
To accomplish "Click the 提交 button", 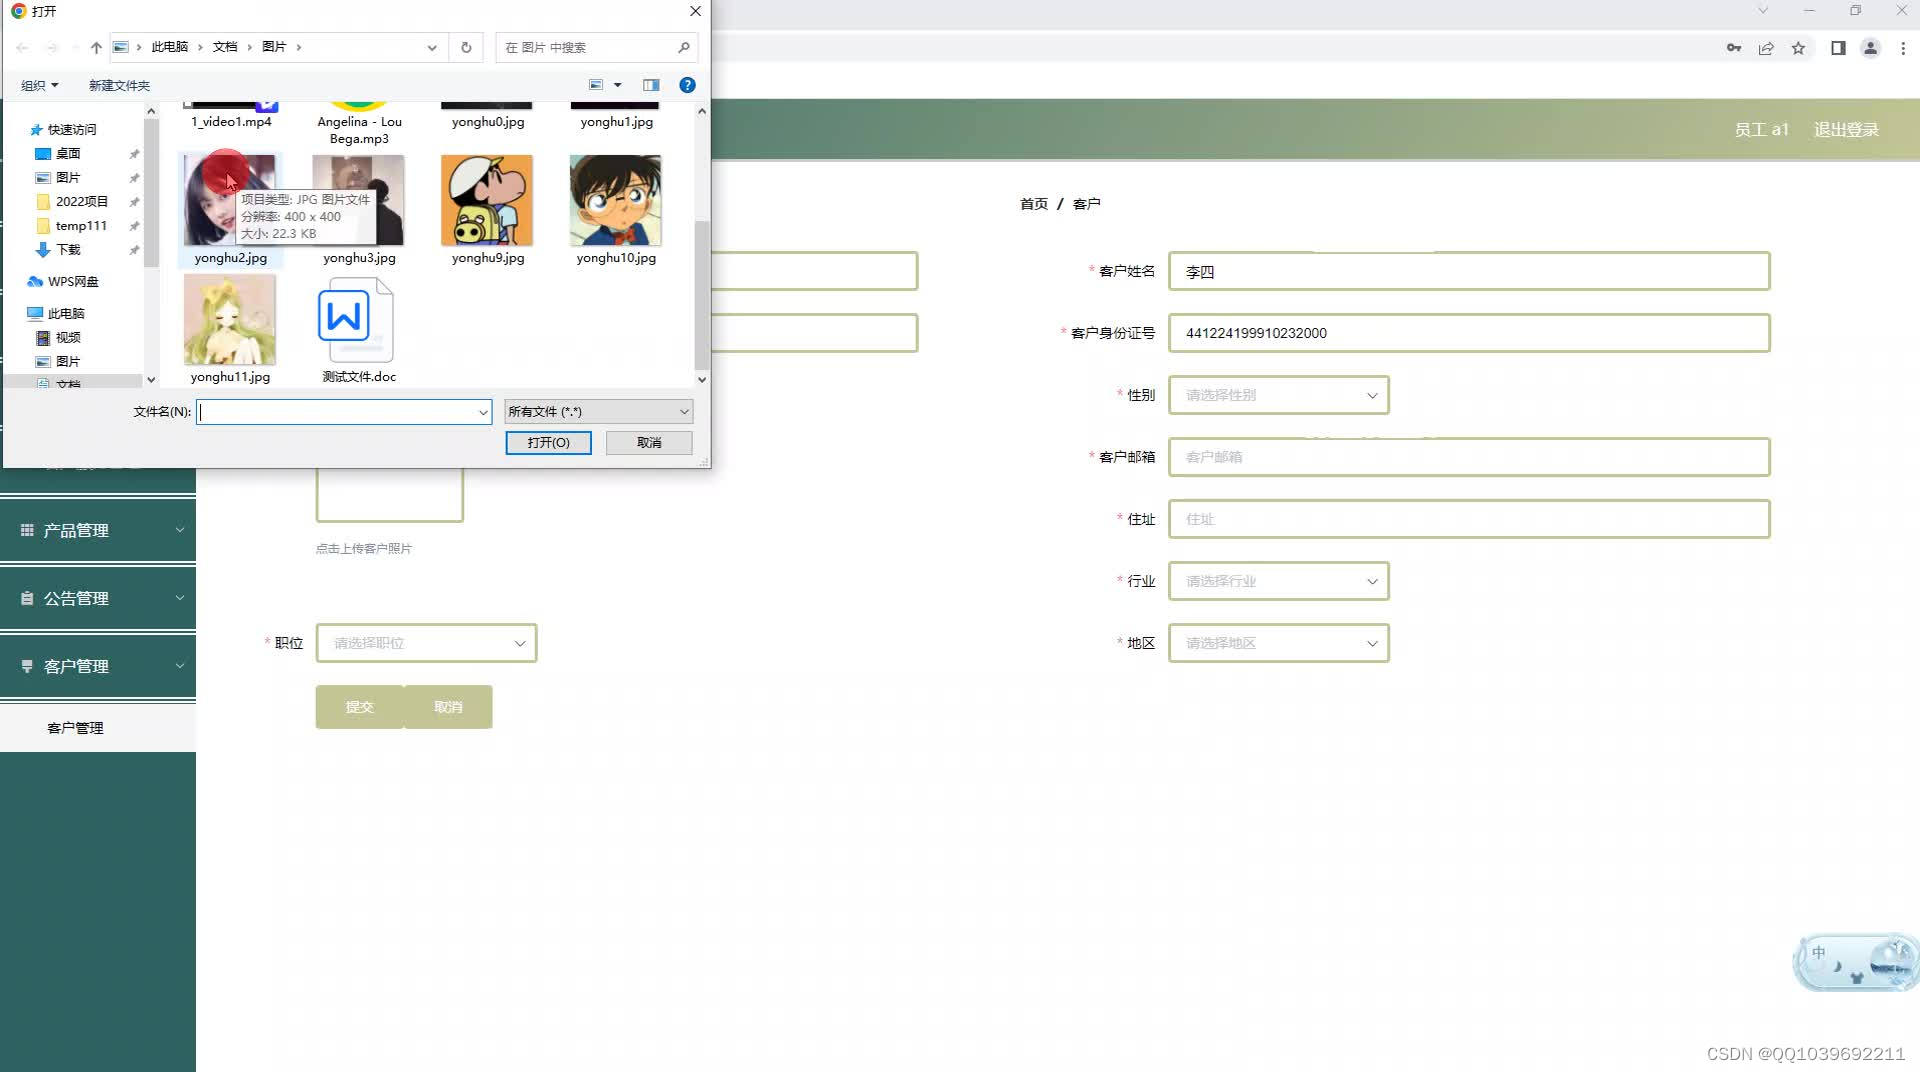I will pyautogui.click(x=359, y=707).
